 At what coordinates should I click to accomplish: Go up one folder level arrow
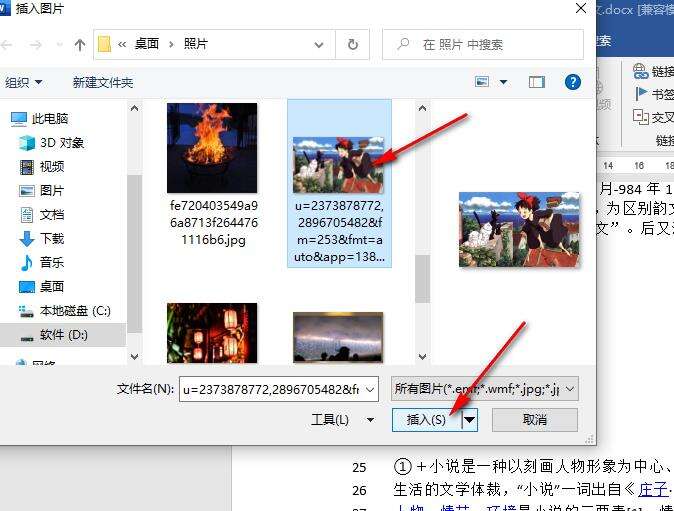coord(80,45)
